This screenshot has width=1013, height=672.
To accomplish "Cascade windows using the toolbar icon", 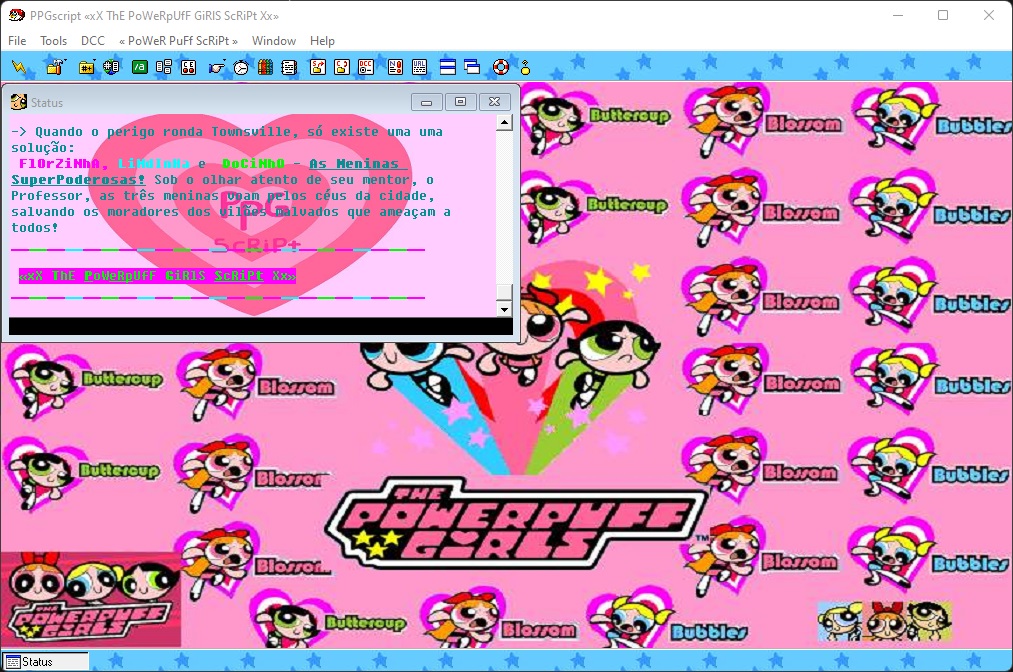I will coord(472,67).
